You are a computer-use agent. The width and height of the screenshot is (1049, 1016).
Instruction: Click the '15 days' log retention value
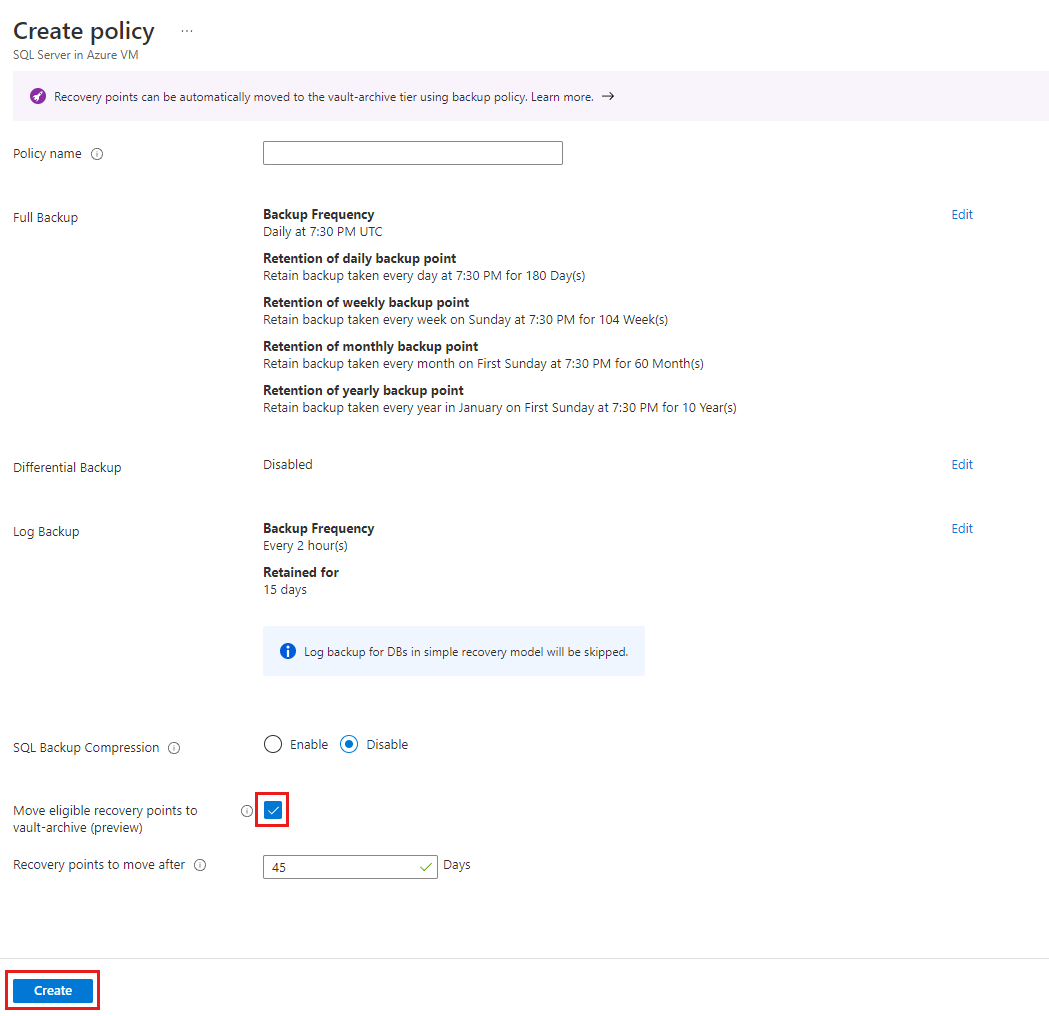coord(285,590)
